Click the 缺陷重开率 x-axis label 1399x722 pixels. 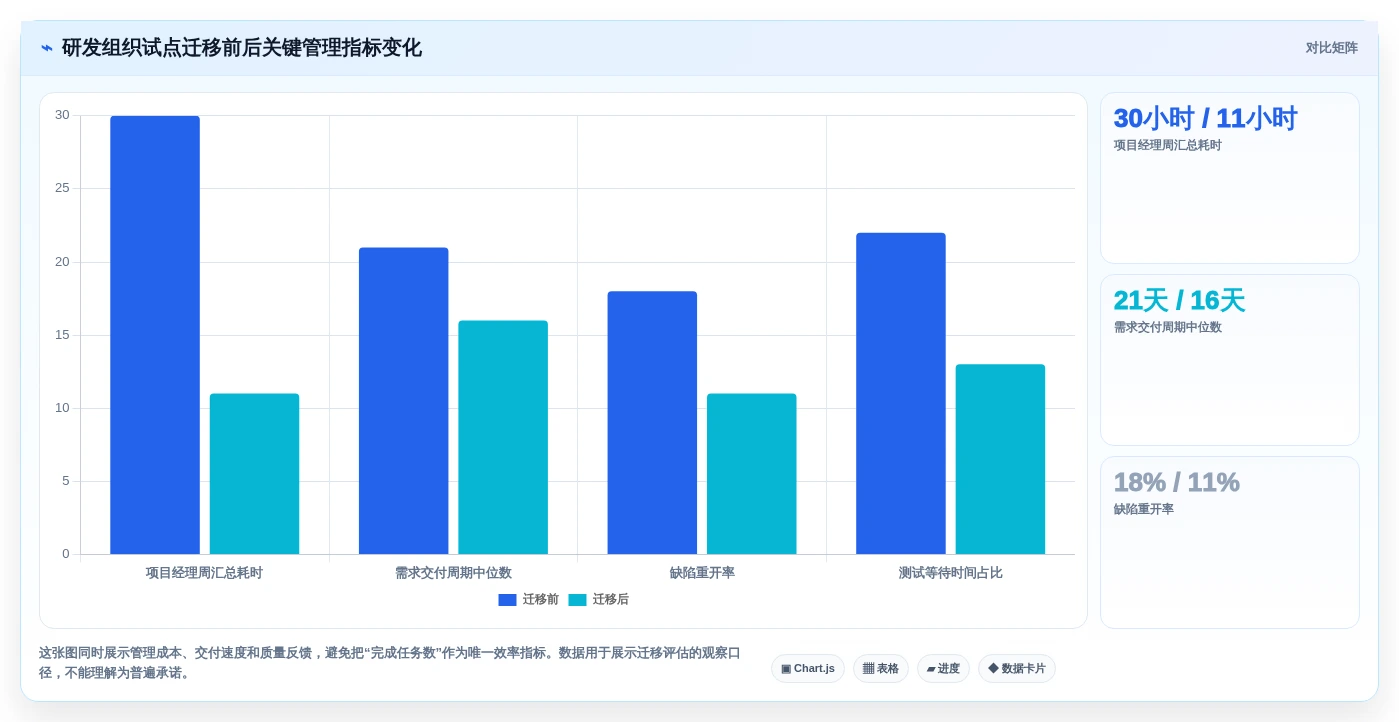click(702, 573)
